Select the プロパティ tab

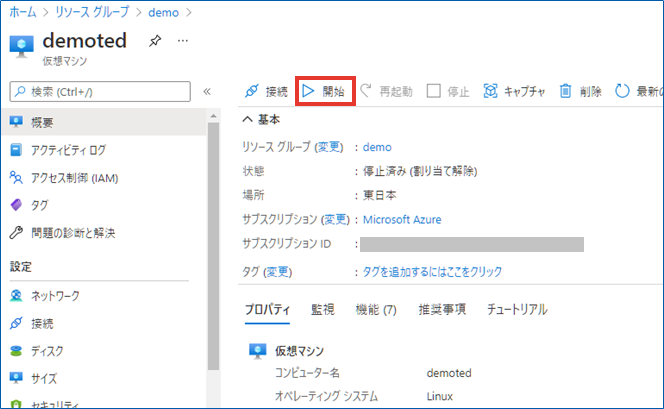click(267, 310)
